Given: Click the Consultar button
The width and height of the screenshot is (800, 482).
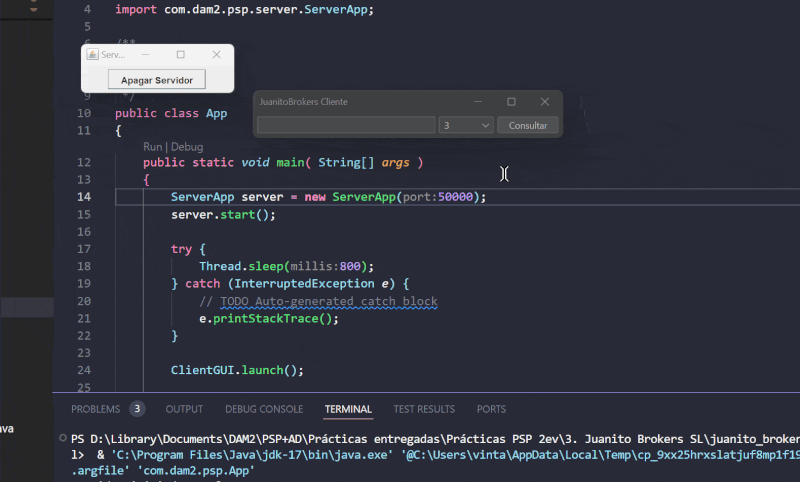Looking at the screenshot, I should point(528,126).
